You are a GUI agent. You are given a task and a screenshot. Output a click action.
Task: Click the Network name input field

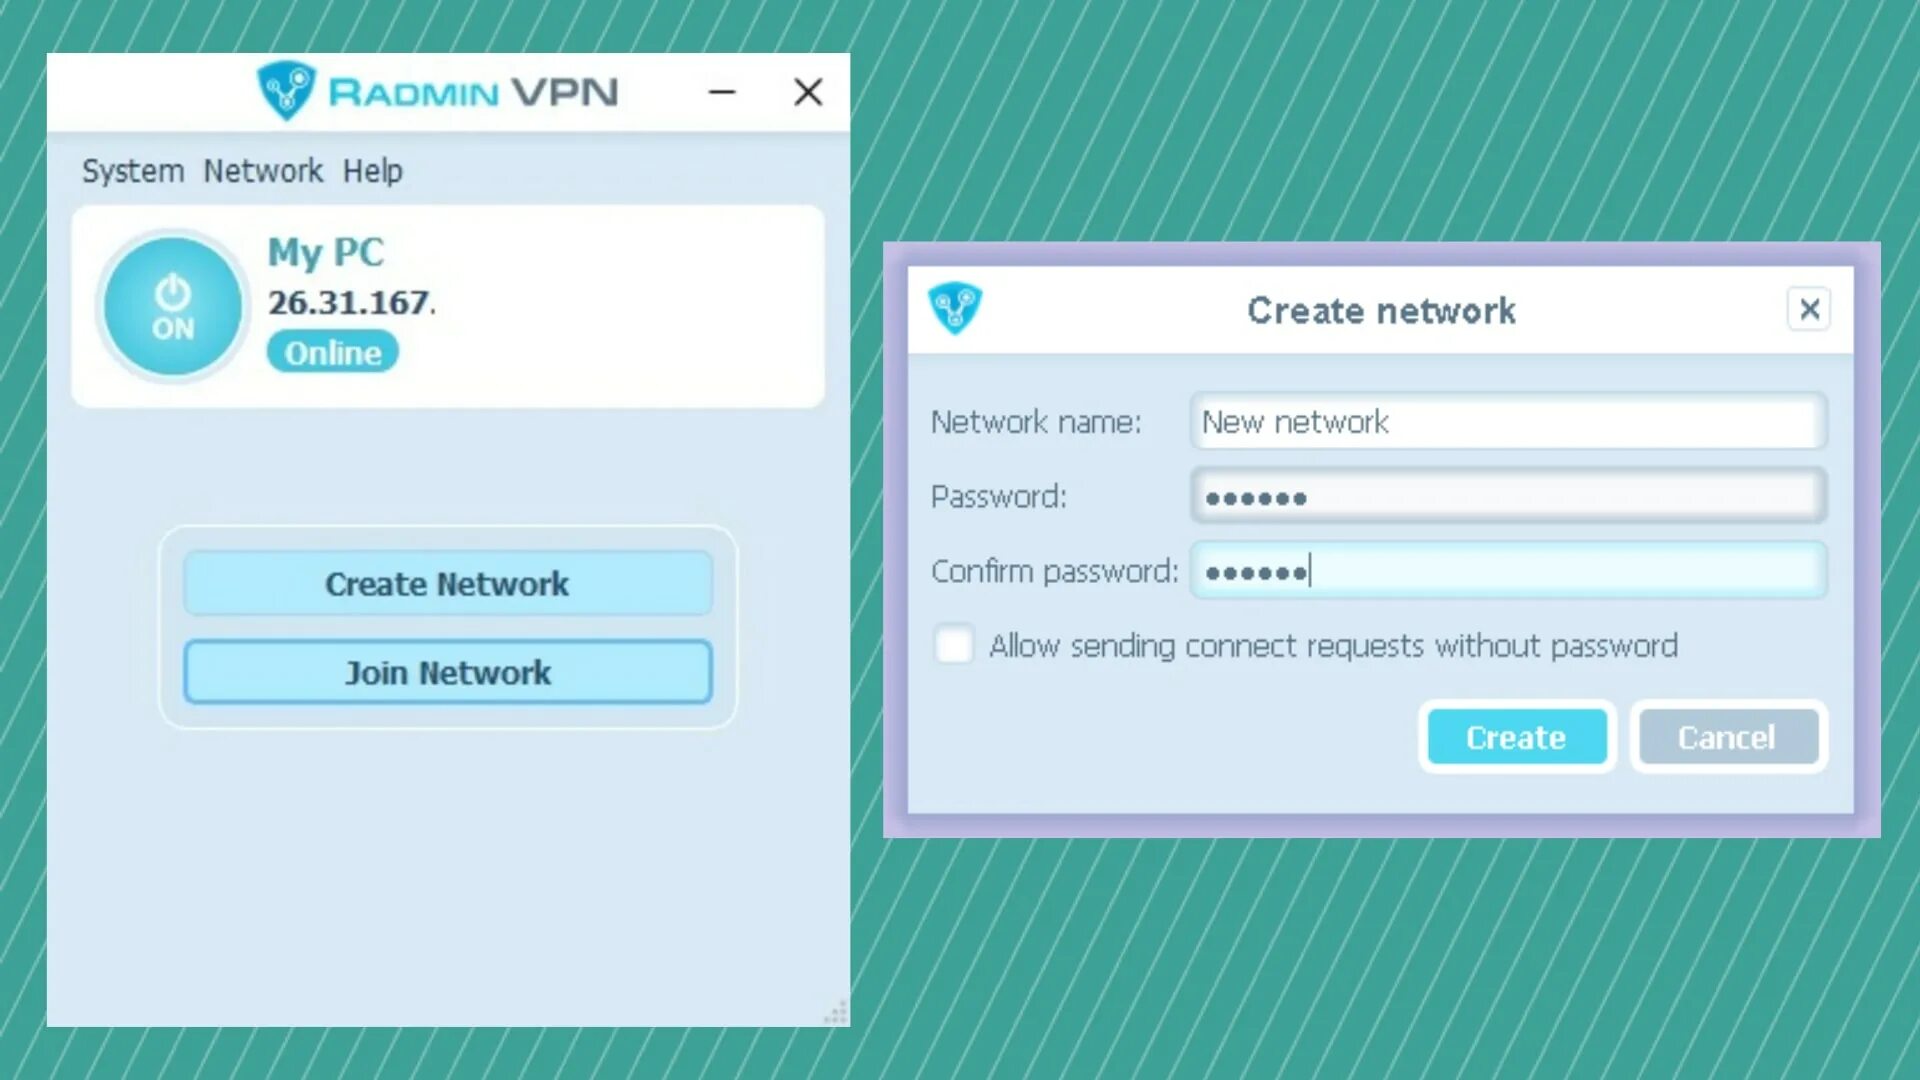[x=1506, y=421]
